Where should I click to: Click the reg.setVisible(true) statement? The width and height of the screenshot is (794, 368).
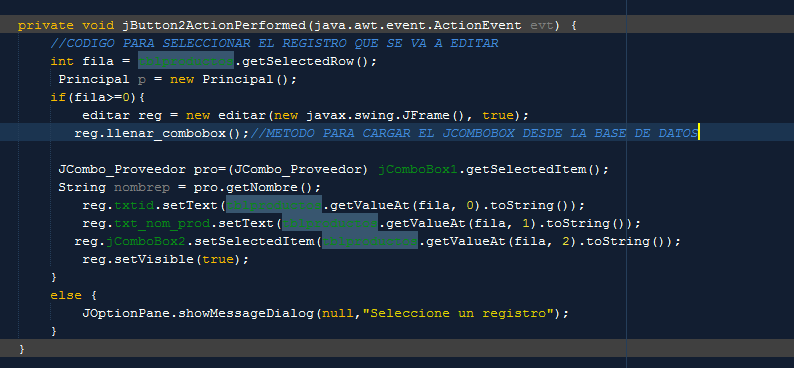point(166,260)
